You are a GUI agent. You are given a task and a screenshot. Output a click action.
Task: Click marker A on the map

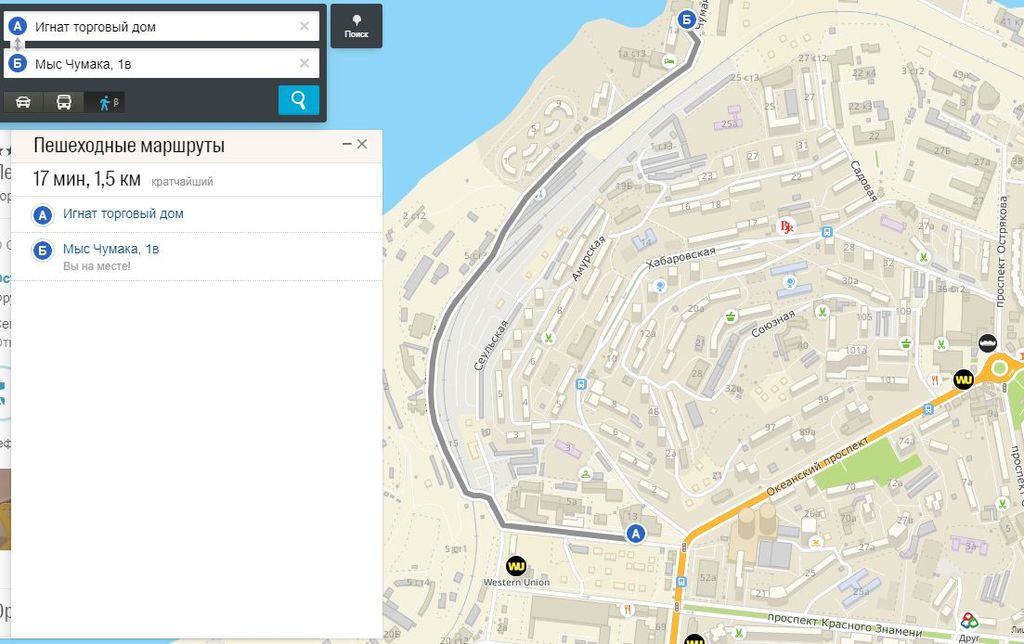[x=633, y=534]
